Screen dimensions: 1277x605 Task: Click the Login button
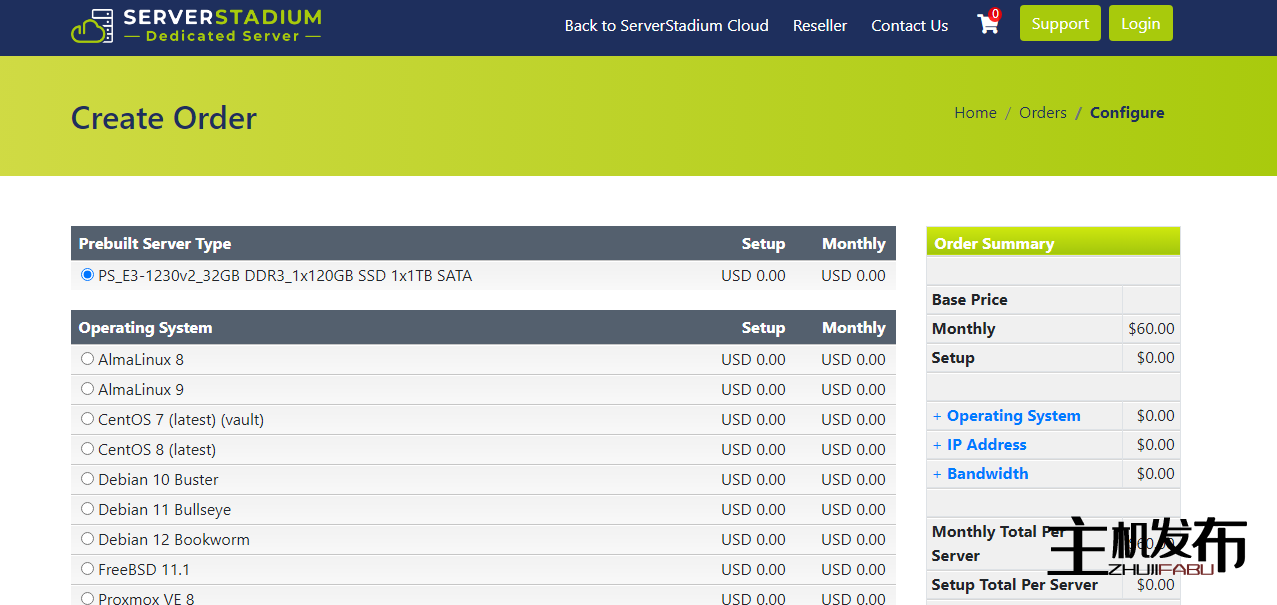pyautogui.click(x=1141, y=24)
